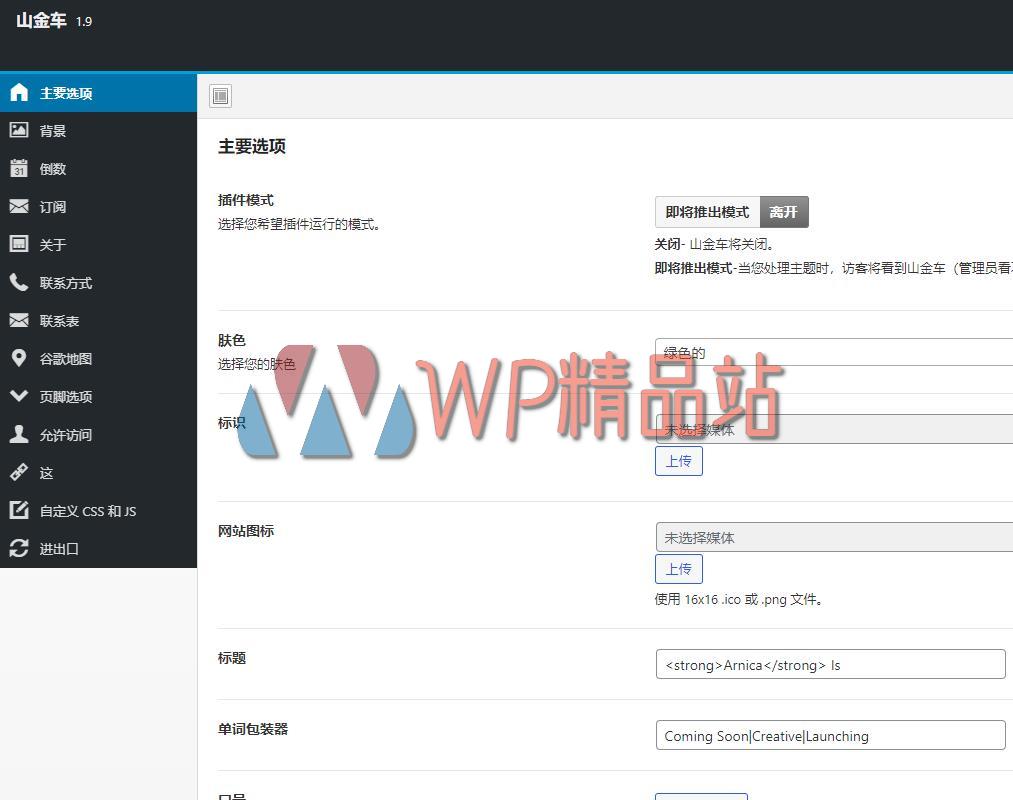Expand the 页脚选项 section chevron
This screenshot has height=800, width=1013.
coord(19,396)
